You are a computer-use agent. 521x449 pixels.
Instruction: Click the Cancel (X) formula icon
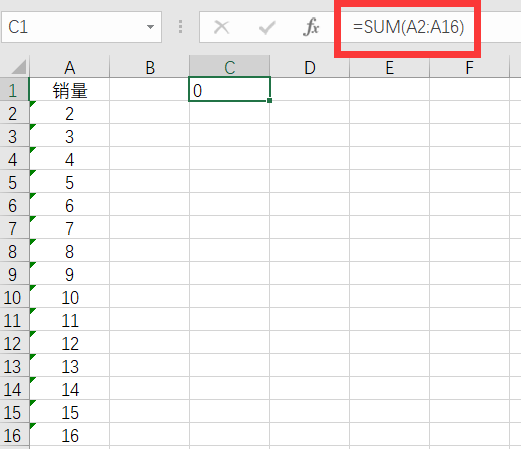pos(221,27)
